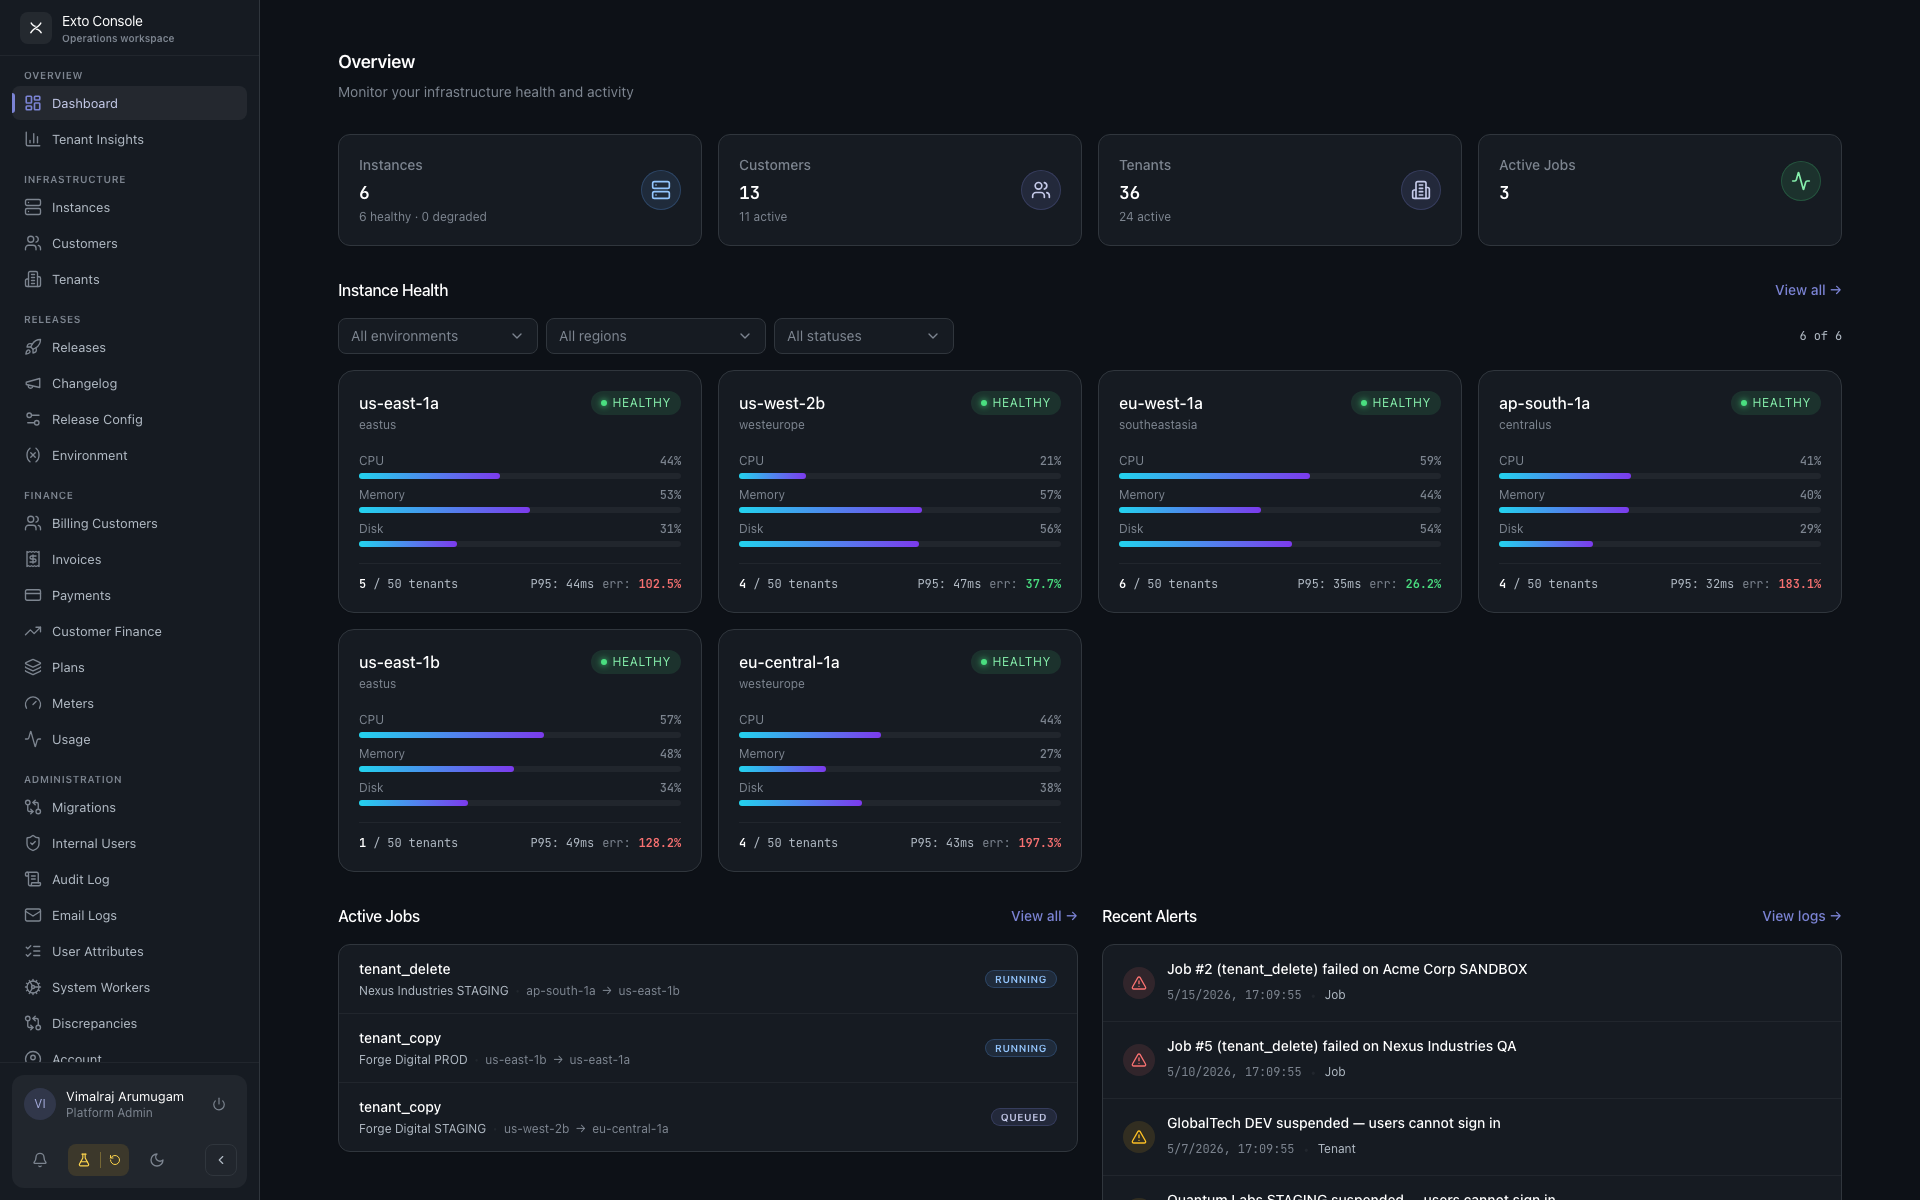
Task: Close the Exto Console sidebar via X button
Action: pos(36,28)
